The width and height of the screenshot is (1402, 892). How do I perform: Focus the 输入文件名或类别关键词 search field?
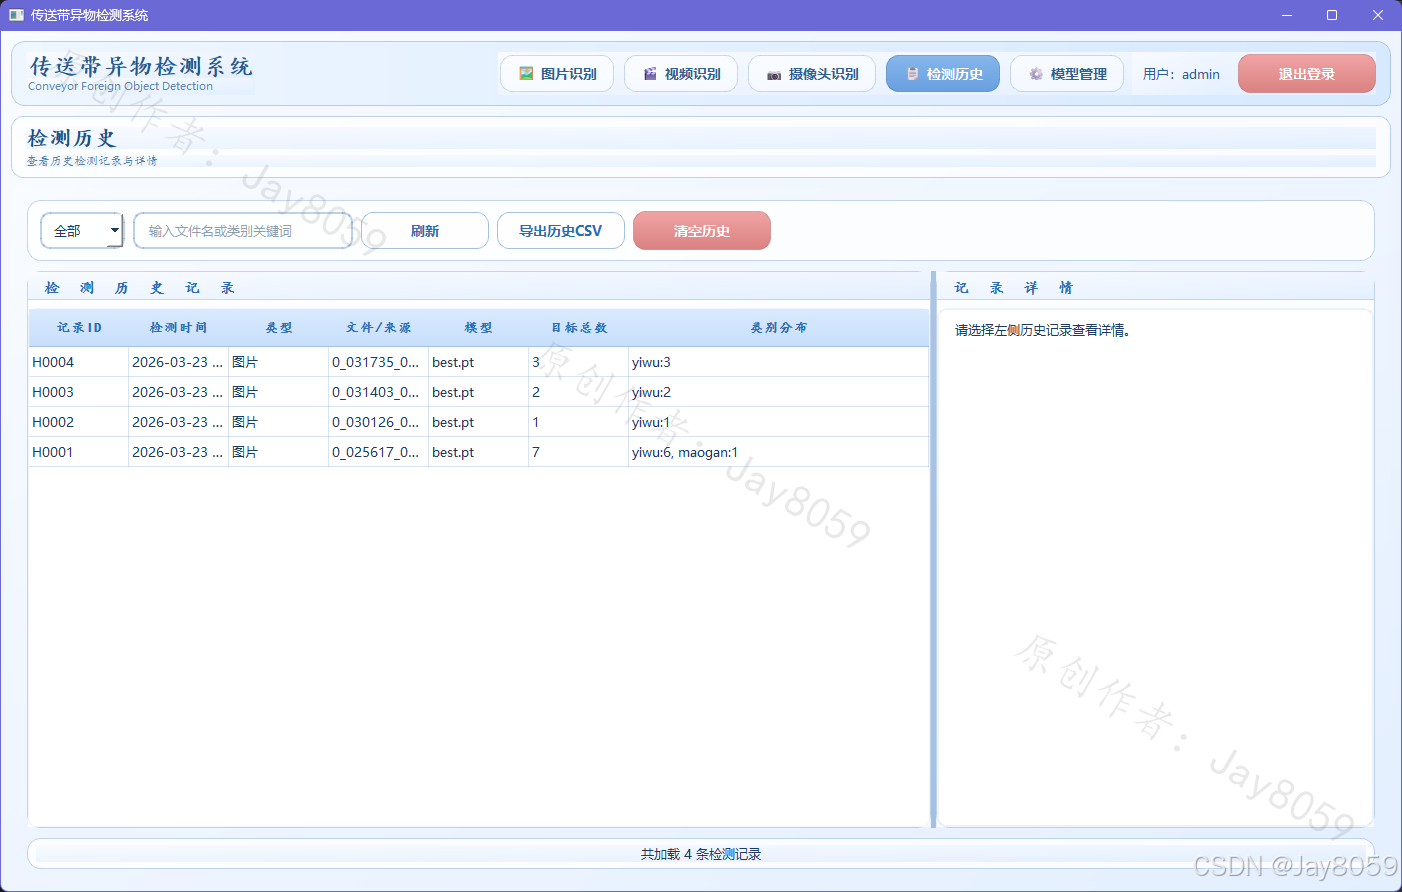pyautogui.click(x=243, y=231)
